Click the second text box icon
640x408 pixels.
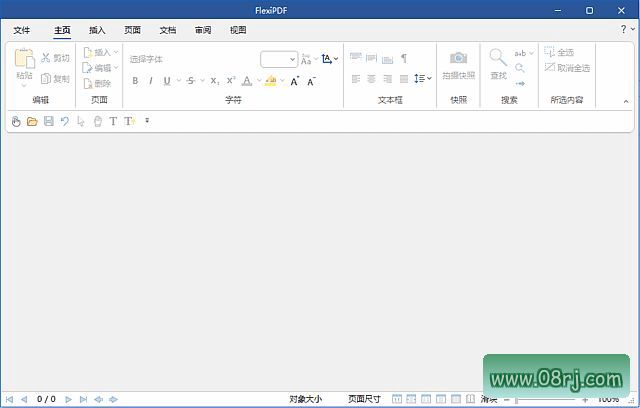[371, 58]
